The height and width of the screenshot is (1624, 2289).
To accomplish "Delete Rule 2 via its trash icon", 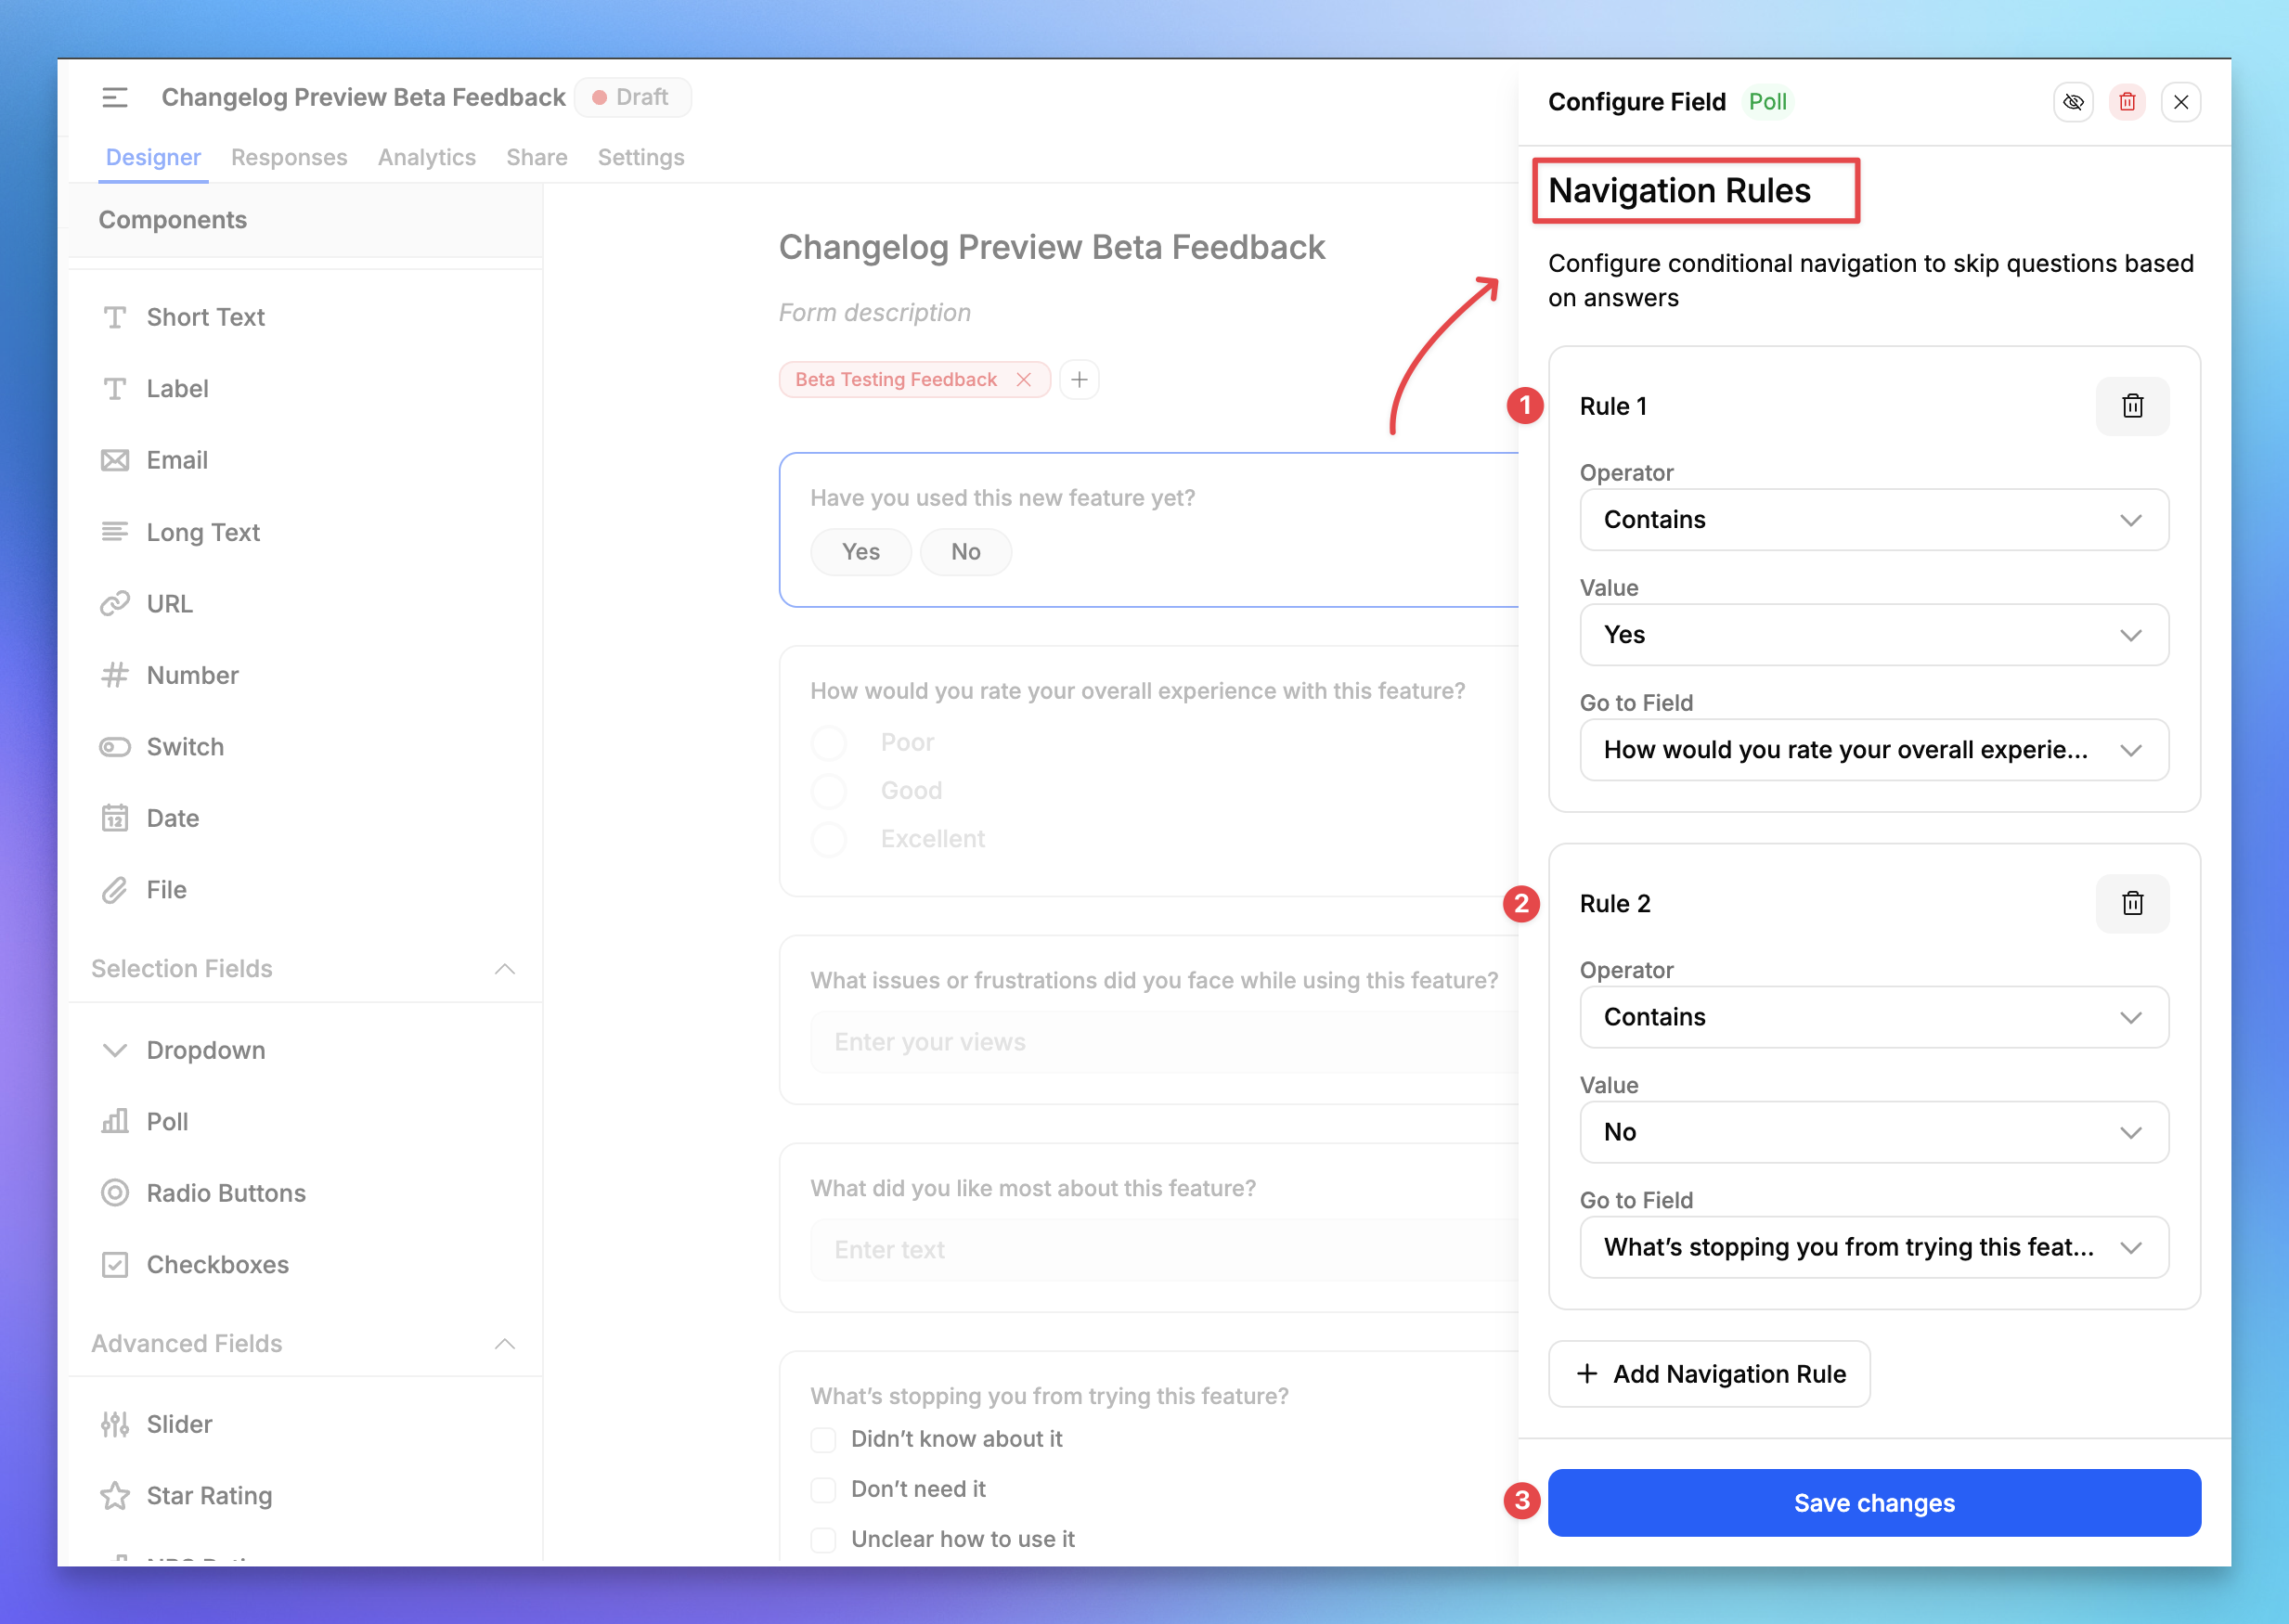I will coord(2133,903).
